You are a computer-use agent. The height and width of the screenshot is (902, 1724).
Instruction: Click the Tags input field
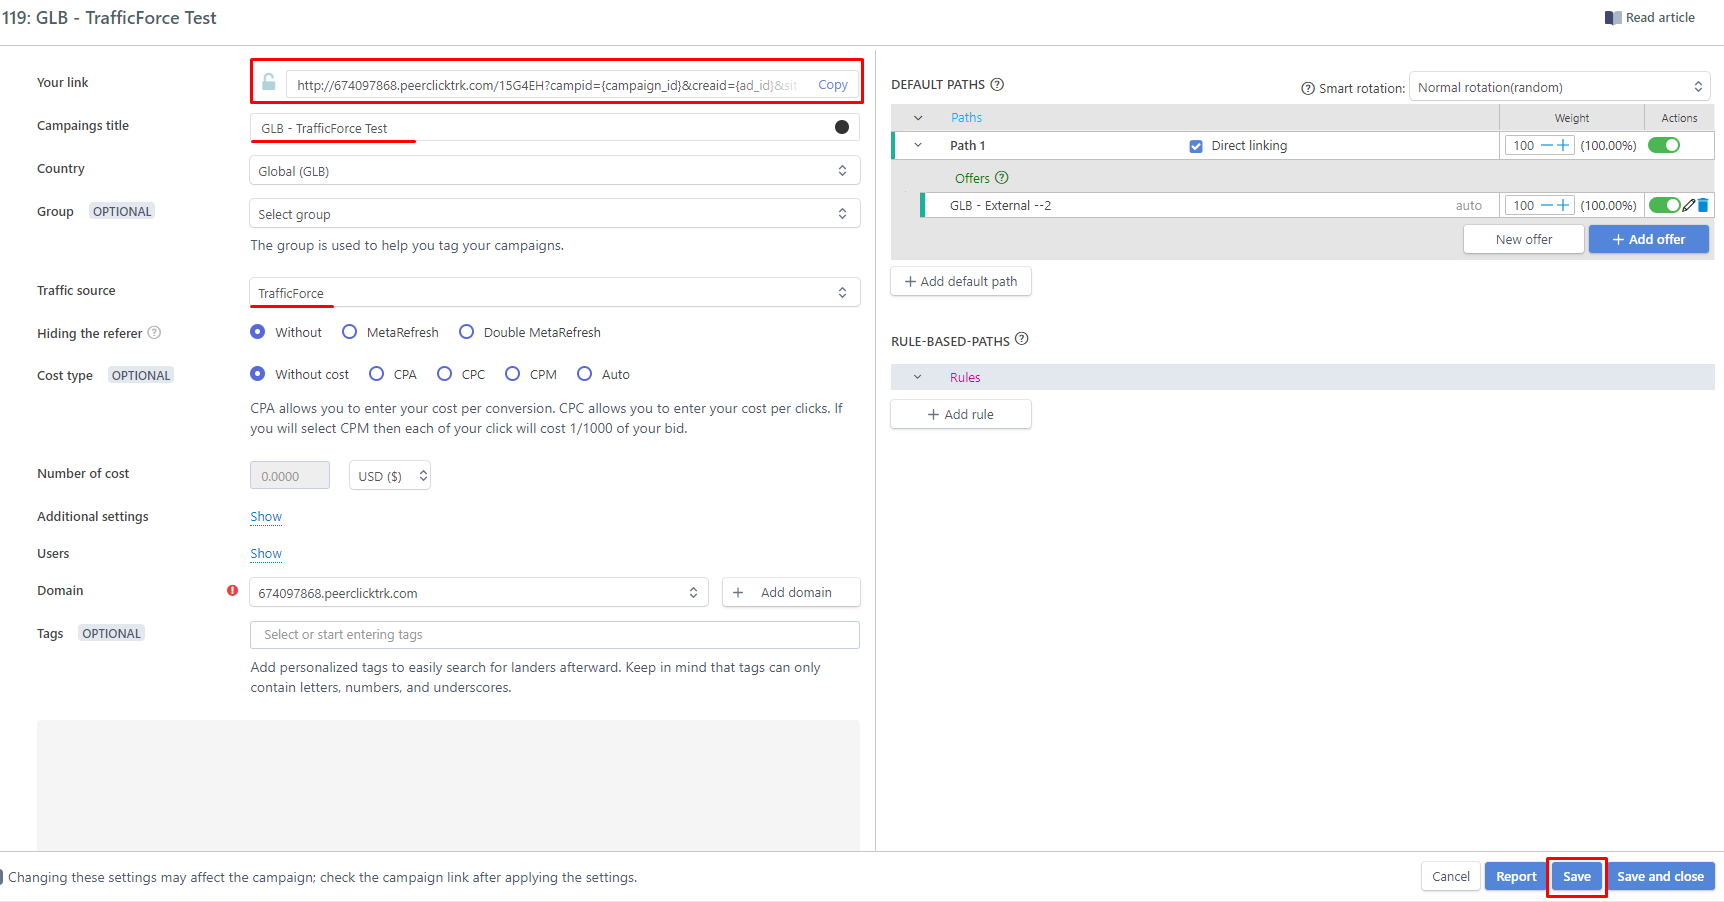coord(554,635)
